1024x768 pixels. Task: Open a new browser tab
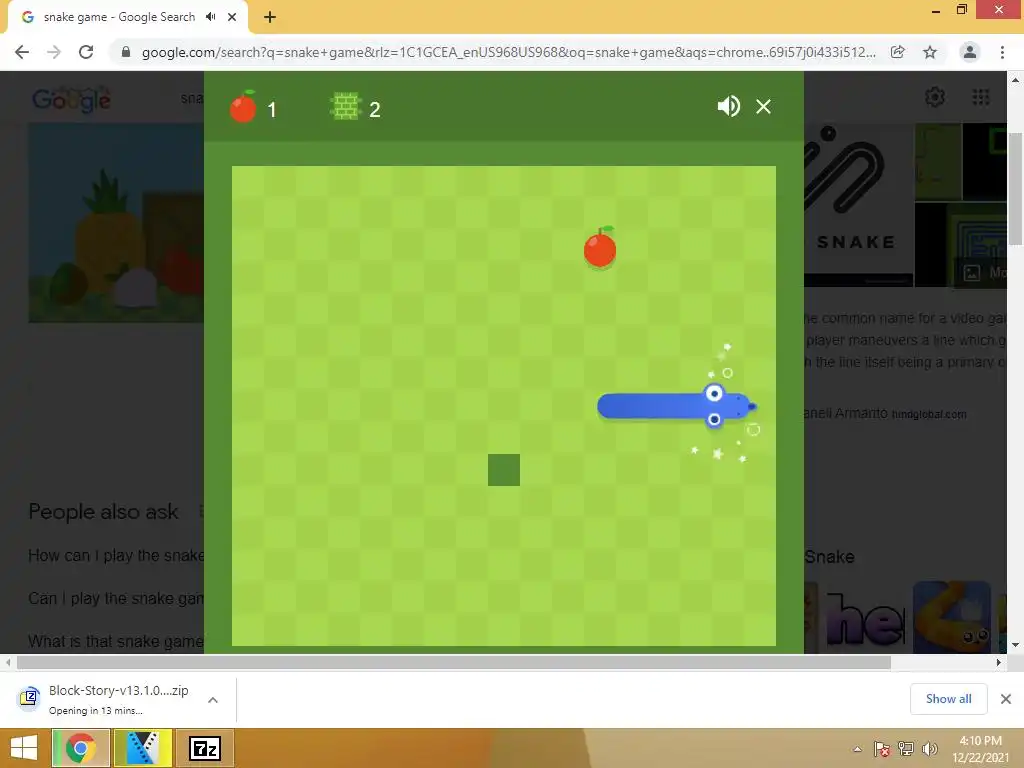[x=270, y=18]
